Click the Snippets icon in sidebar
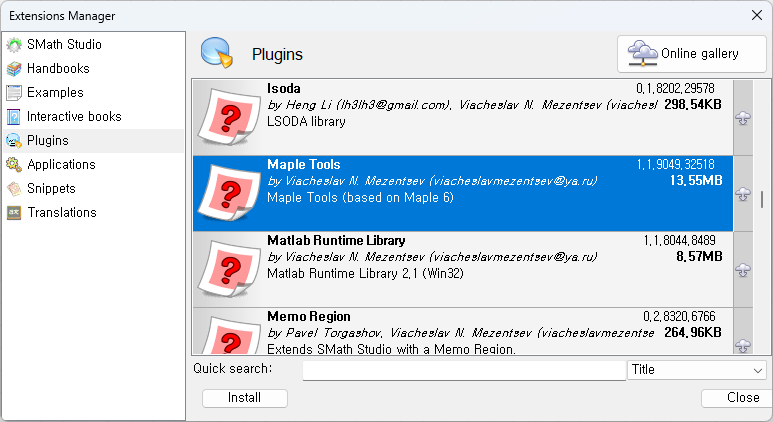The image size is (773, 422). (14, 189)
